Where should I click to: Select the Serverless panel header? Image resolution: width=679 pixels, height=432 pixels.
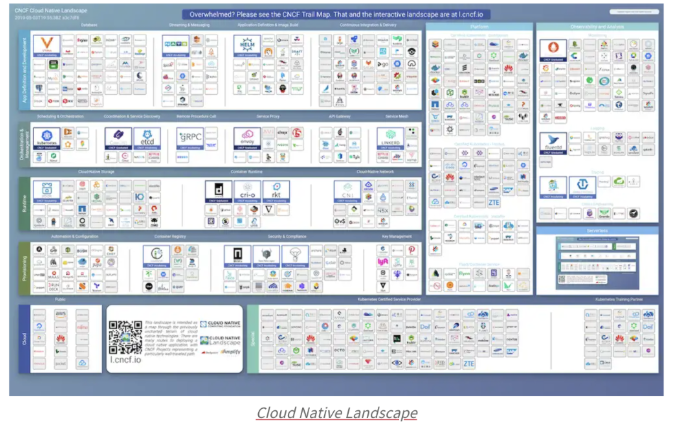(x=597, y=231)
